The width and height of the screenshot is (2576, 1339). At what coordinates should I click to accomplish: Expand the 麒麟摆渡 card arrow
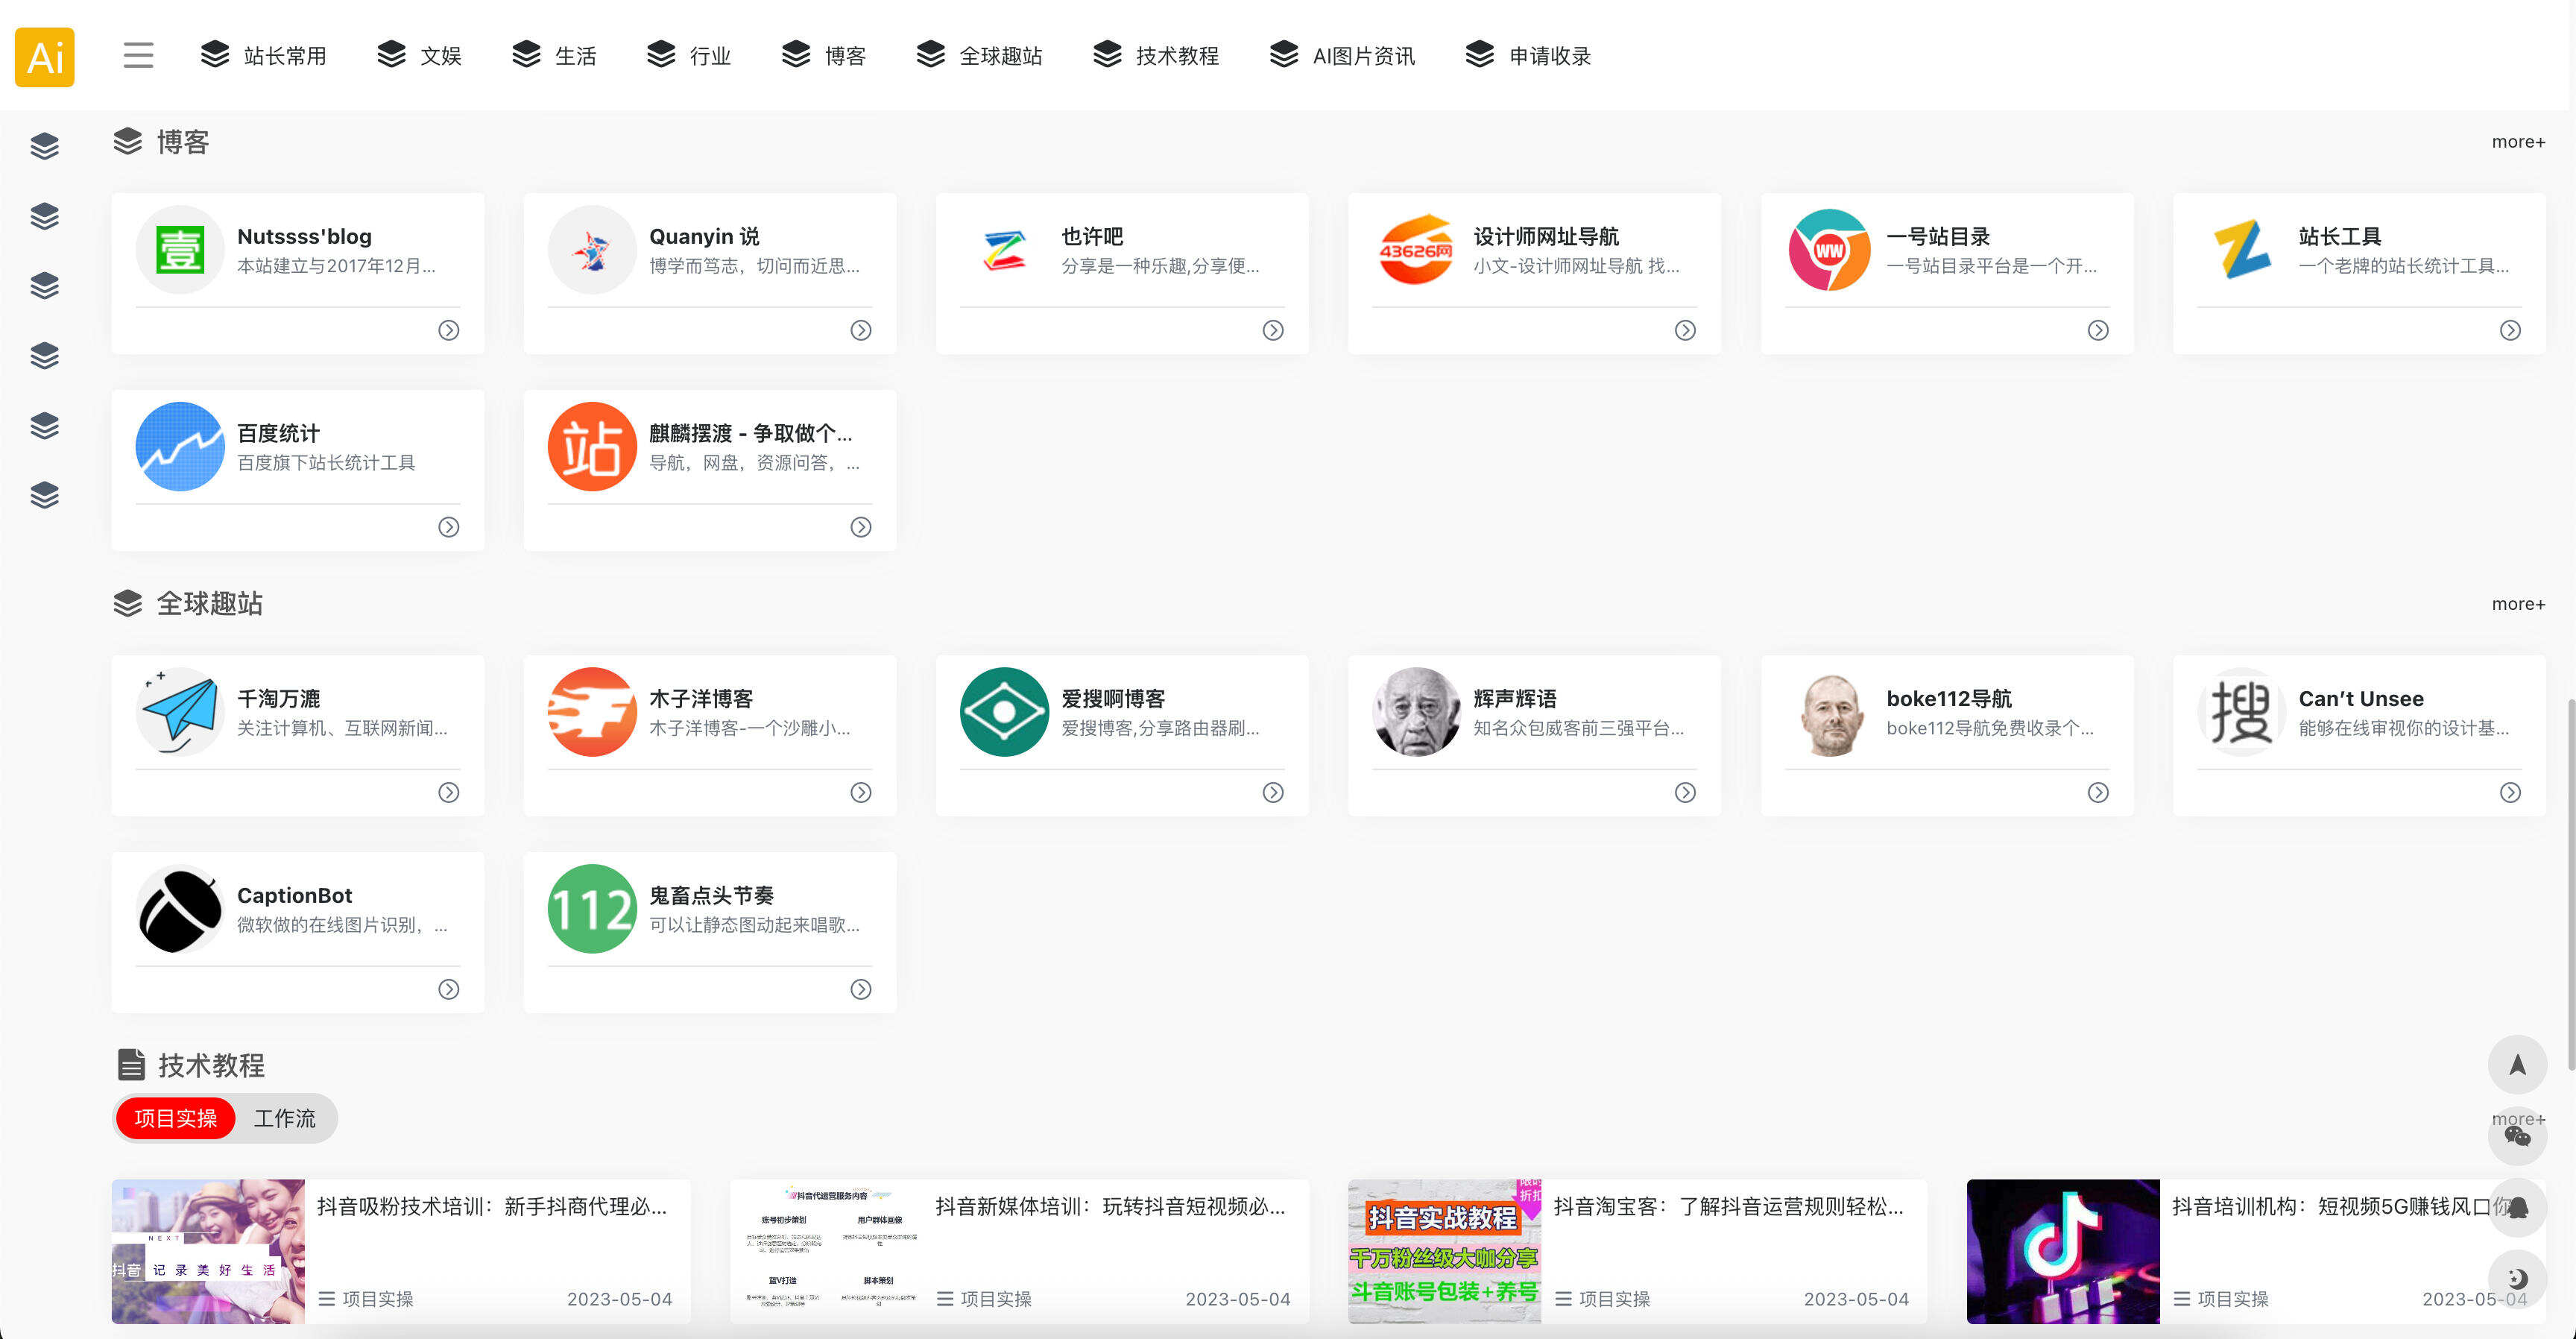click(x=860, y=526)
